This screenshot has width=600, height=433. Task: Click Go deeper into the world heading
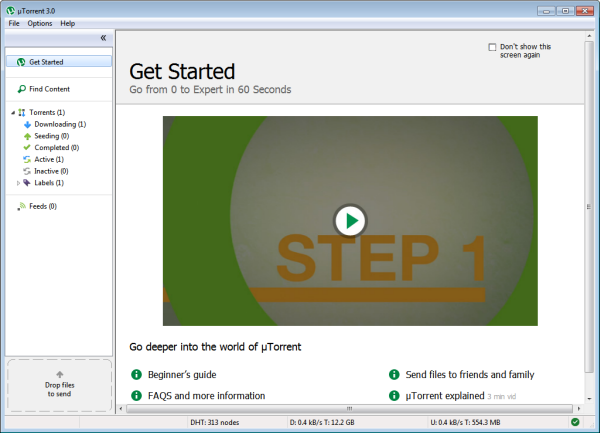pos(215,347)
